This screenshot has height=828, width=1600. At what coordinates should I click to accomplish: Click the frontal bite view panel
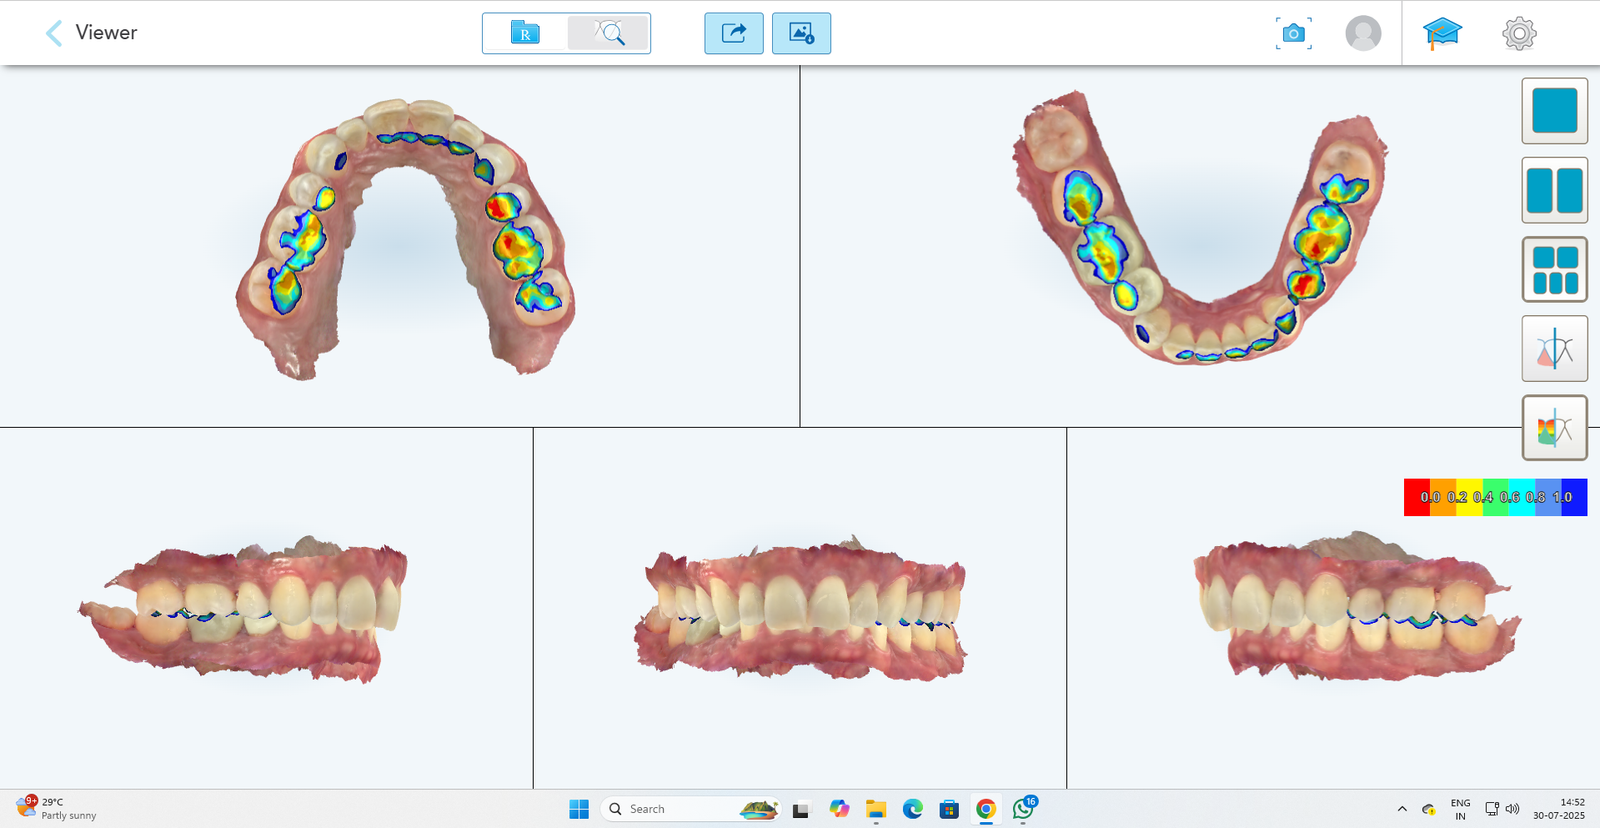[x=800, y=608]
